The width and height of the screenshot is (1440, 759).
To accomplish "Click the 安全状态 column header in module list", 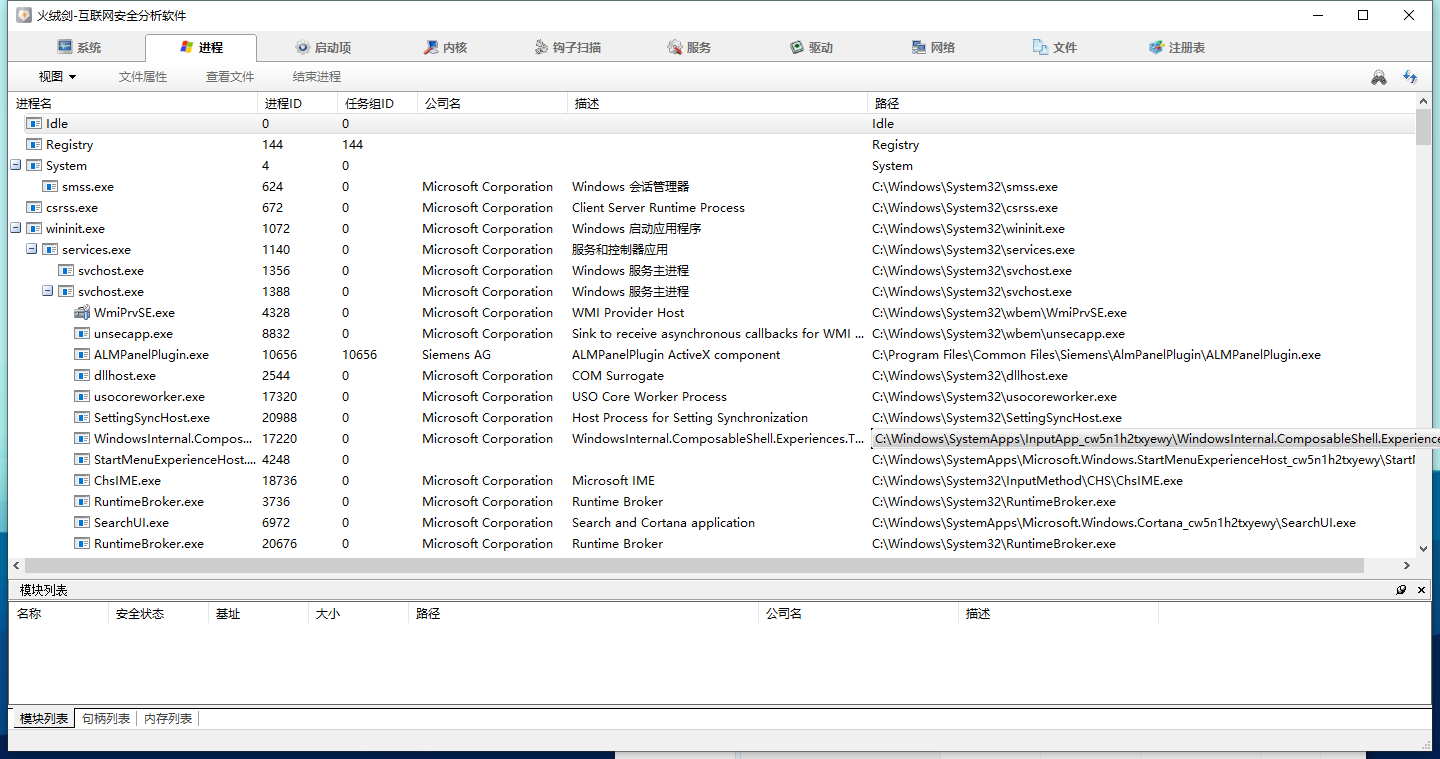I will (x=158, y=613).
